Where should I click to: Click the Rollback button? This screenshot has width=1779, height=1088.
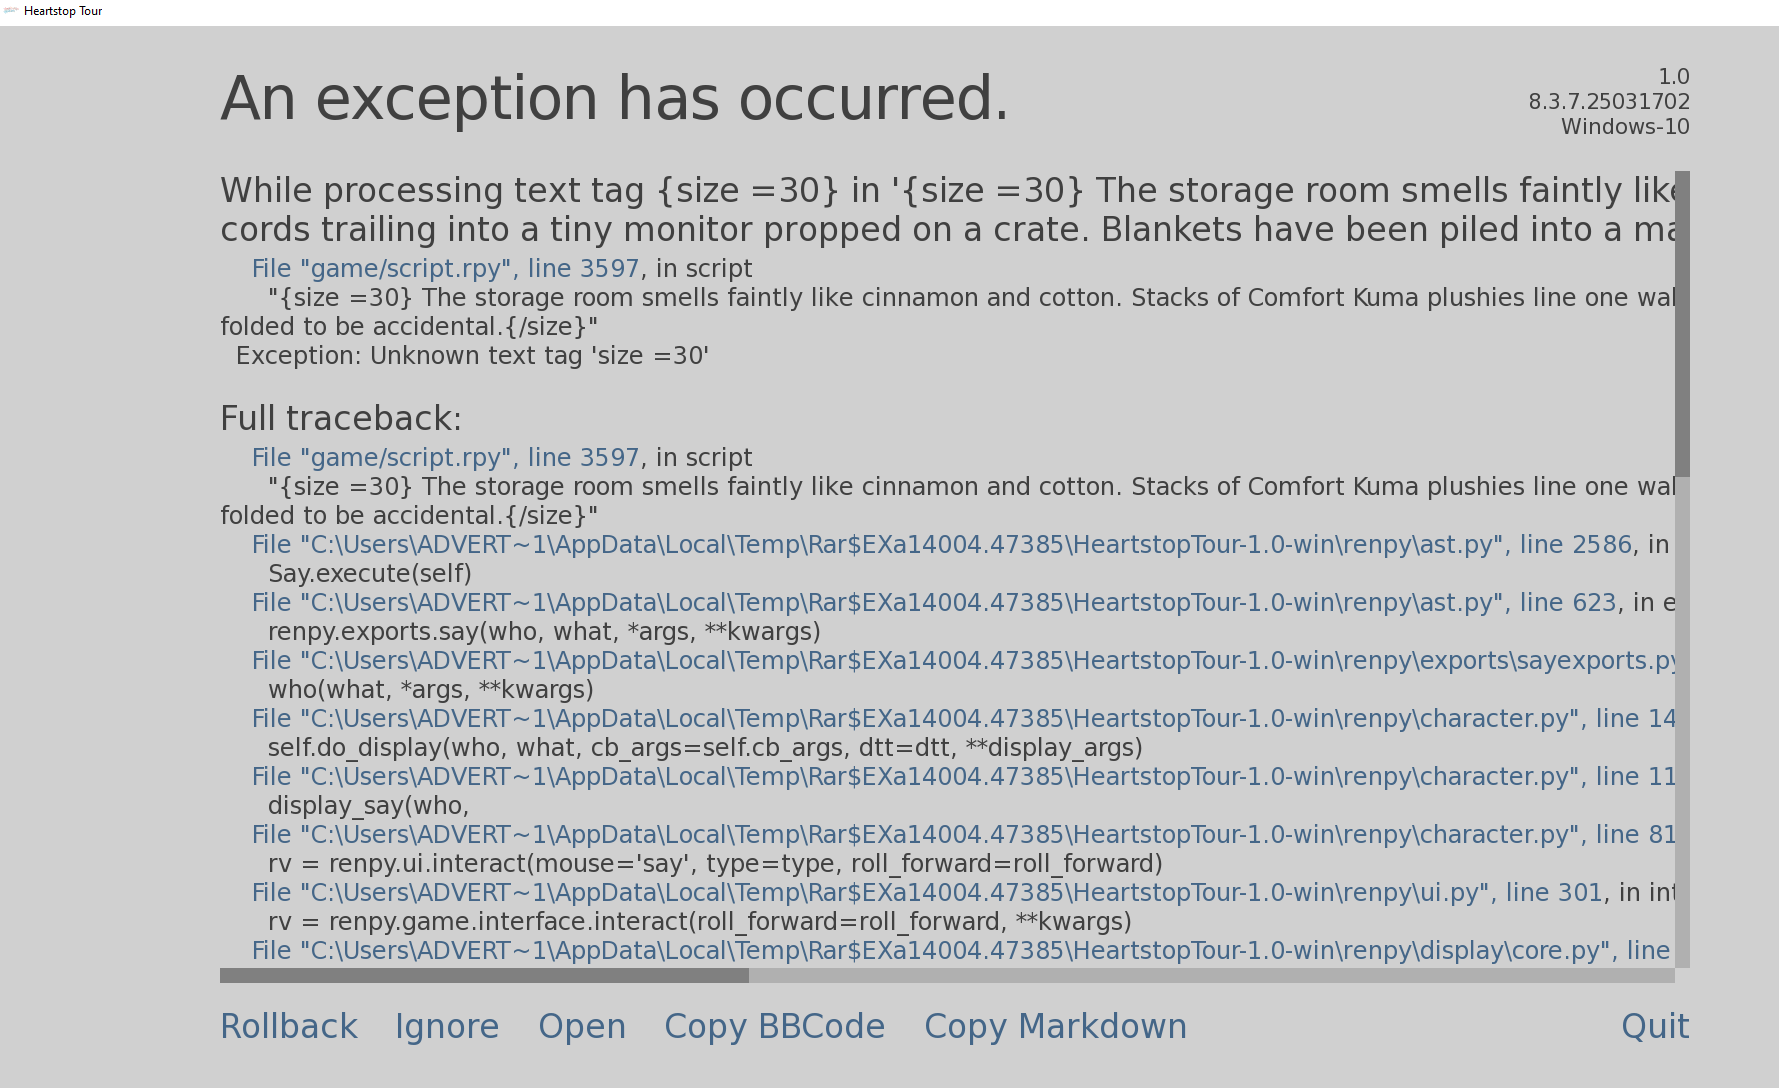coord(289,1026)
